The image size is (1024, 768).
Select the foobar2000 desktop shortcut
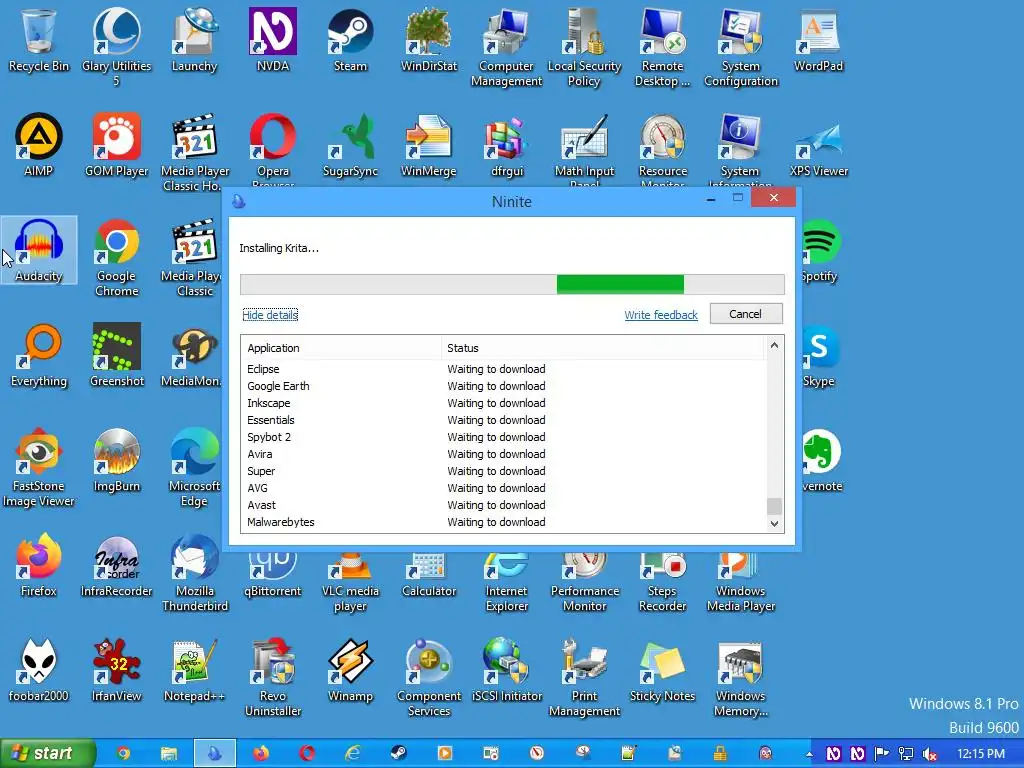(x=39, y=670)
